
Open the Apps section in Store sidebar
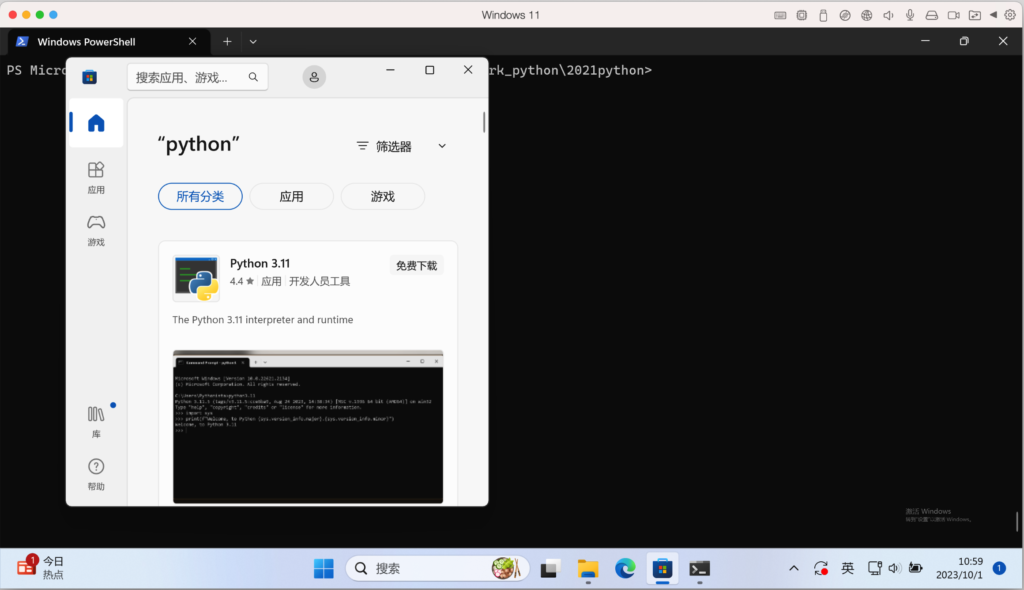point(96,178)
